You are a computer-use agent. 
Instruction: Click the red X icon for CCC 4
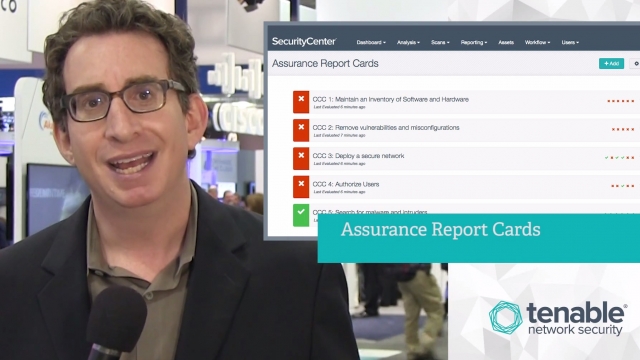pos(301,187)
